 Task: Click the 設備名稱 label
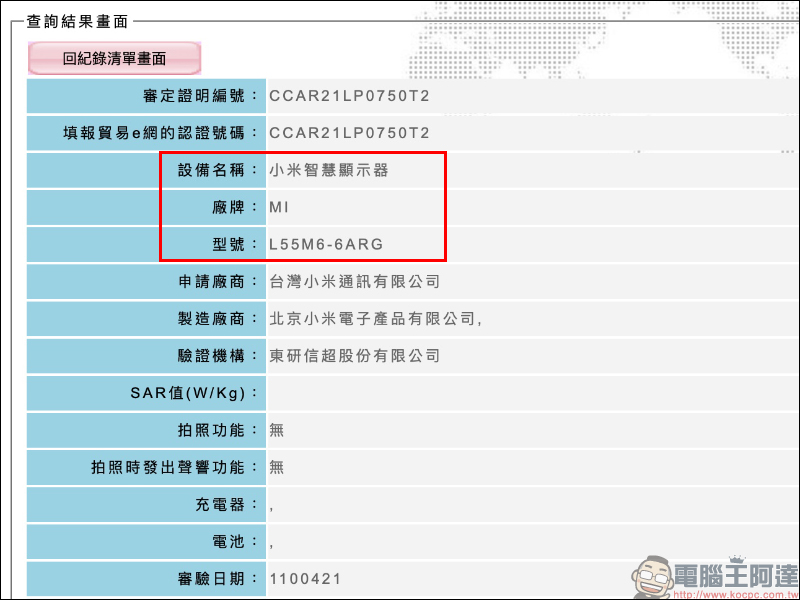[x=217, y=170]
